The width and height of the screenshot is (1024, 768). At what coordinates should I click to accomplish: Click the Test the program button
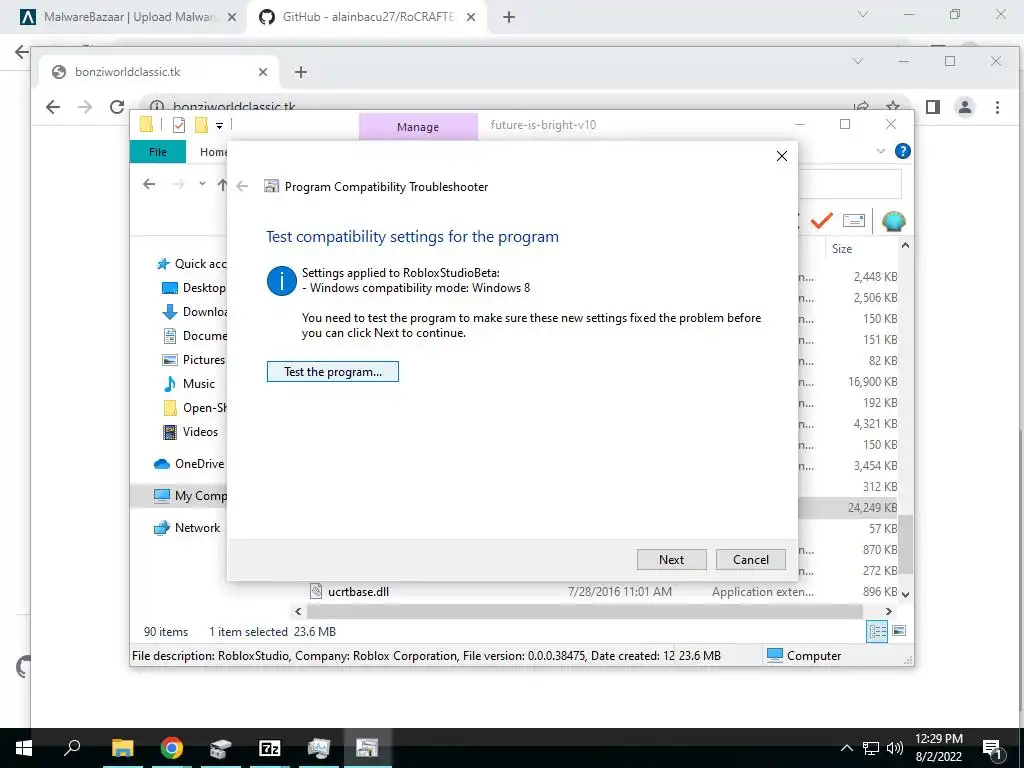[x=332, y=372]
